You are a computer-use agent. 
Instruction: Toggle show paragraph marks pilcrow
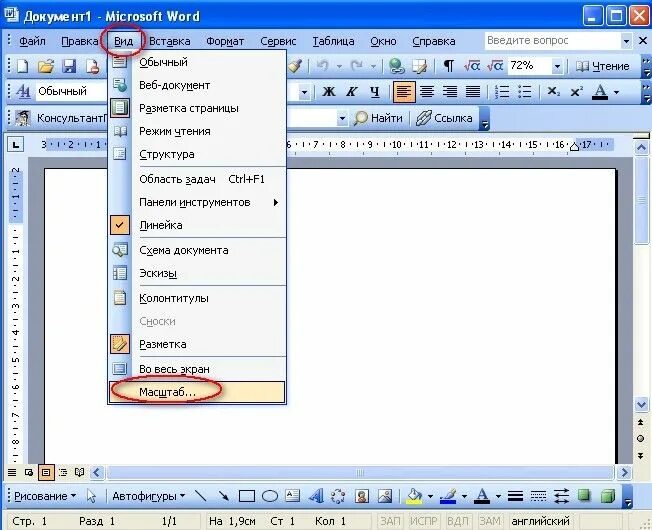pos(449,66)
